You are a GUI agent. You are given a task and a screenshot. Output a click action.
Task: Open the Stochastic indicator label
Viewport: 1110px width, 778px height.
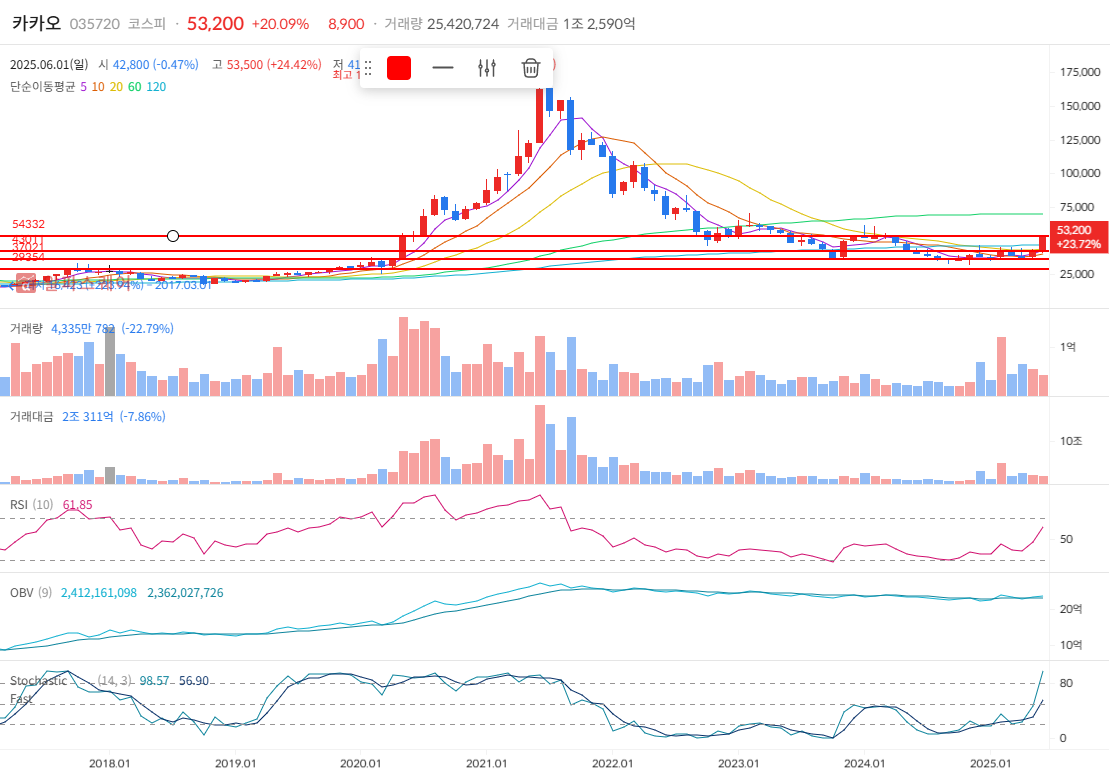[x=38, y=681]
